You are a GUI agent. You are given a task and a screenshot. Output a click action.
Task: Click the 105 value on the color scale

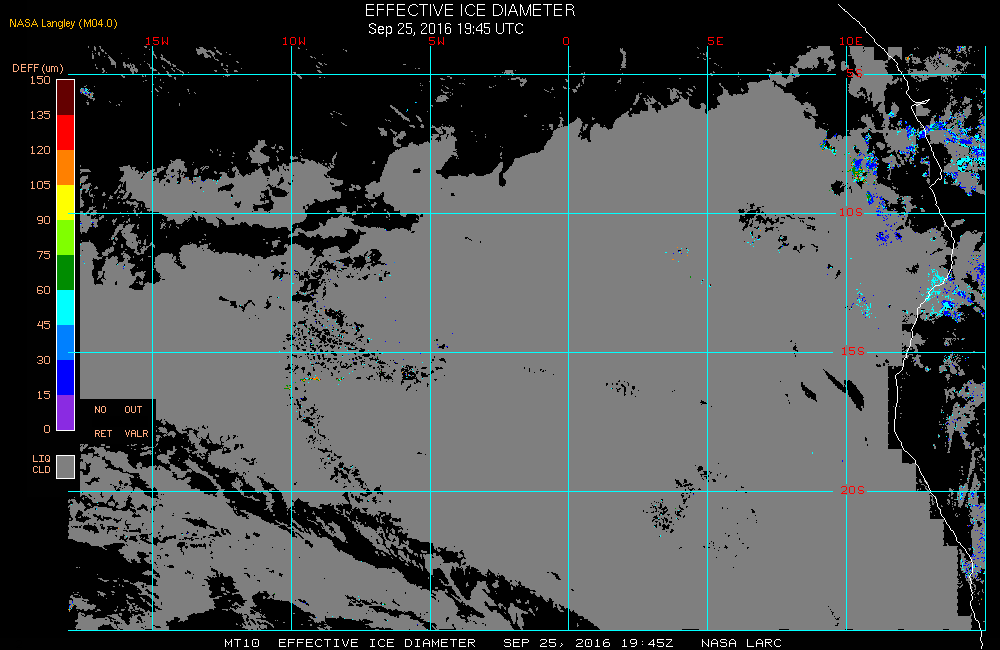(40, 186)
